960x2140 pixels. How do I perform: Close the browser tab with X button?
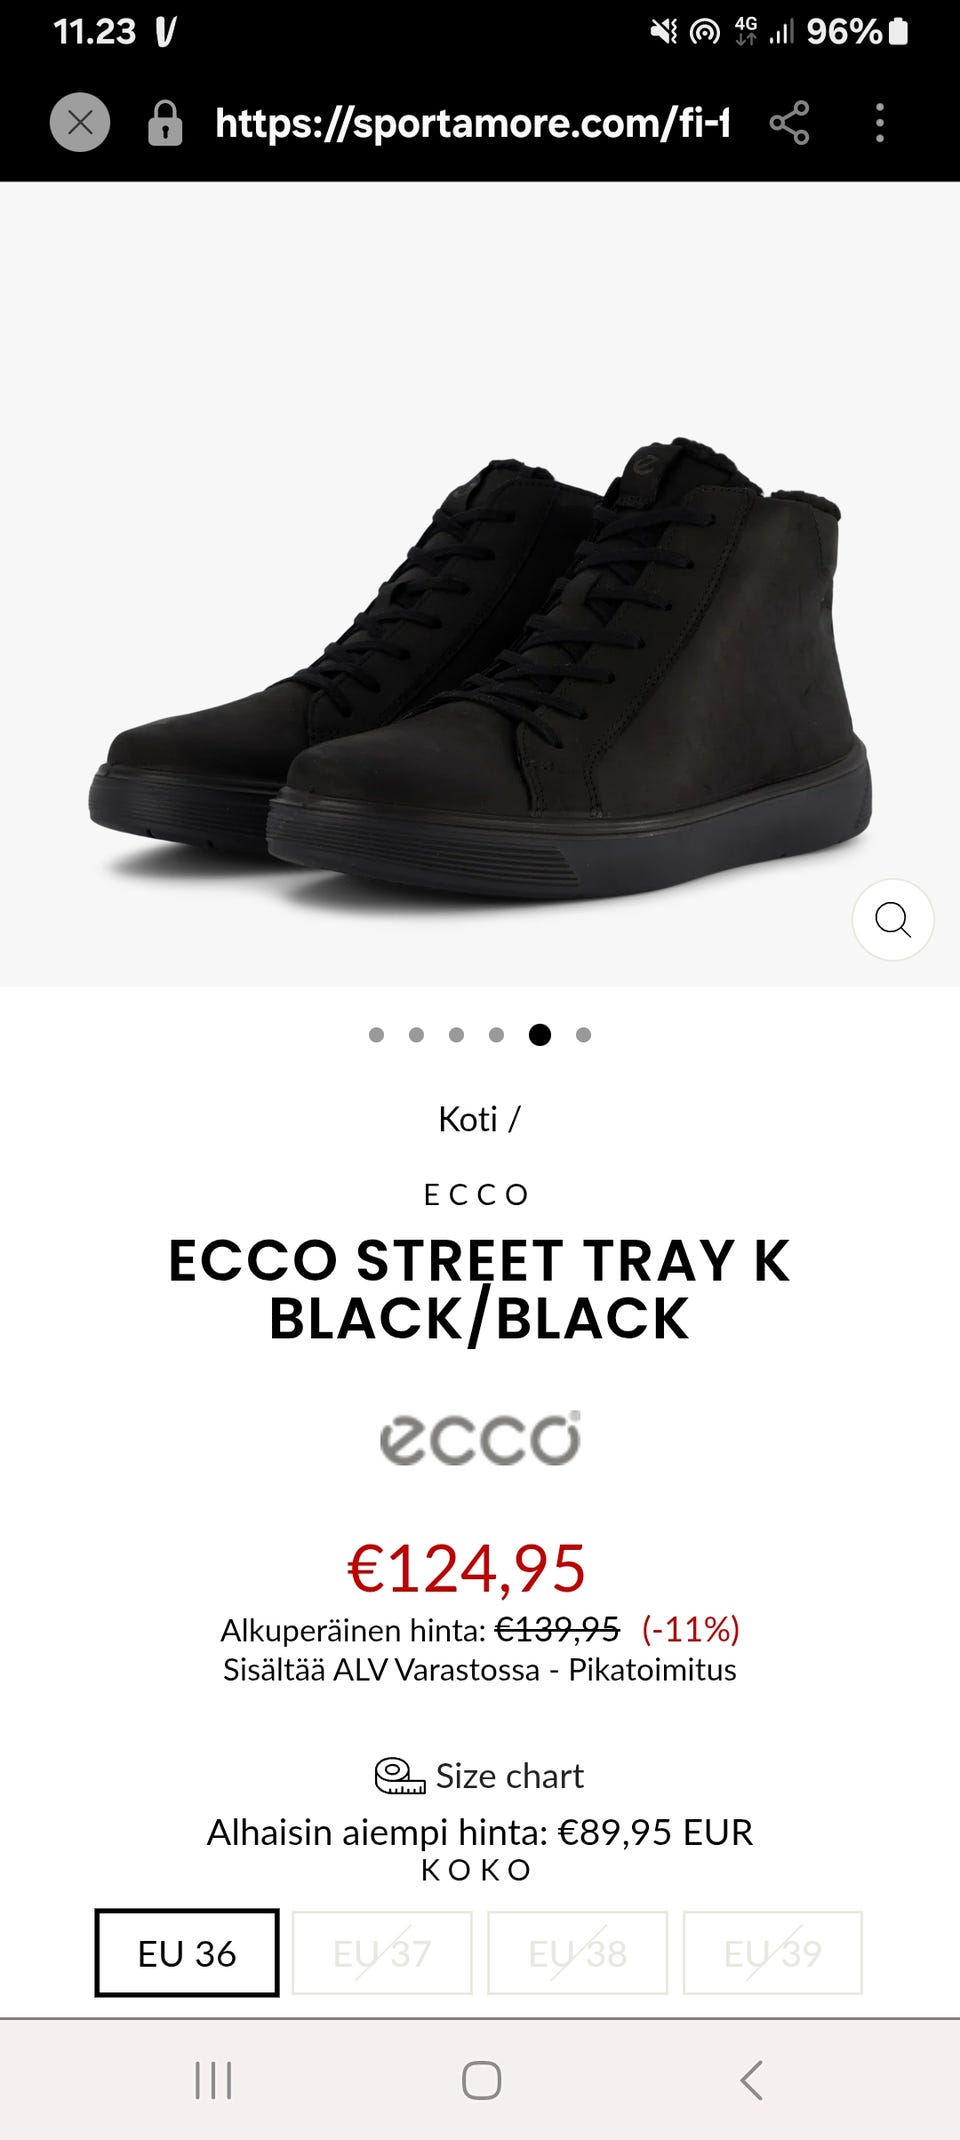pos(80,123)
